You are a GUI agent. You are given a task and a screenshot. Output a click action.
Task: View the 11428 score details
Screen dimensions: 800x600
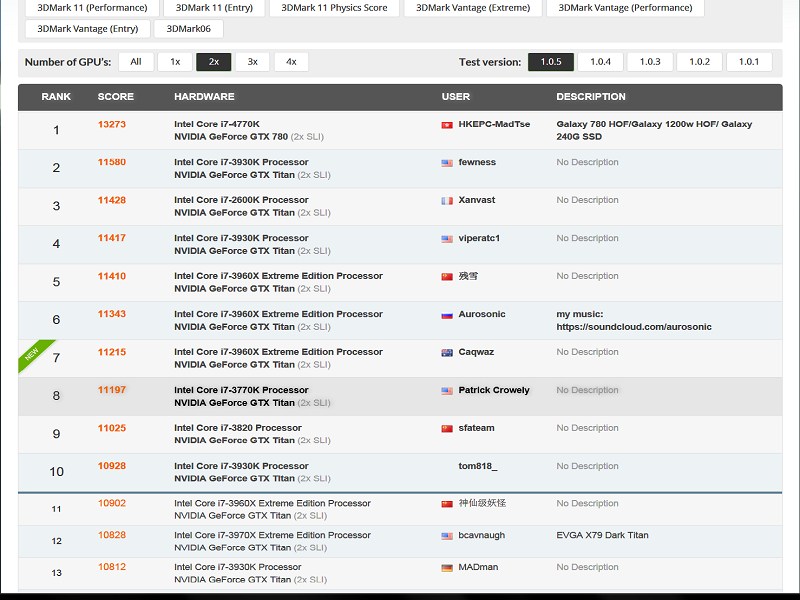point(112,200)
